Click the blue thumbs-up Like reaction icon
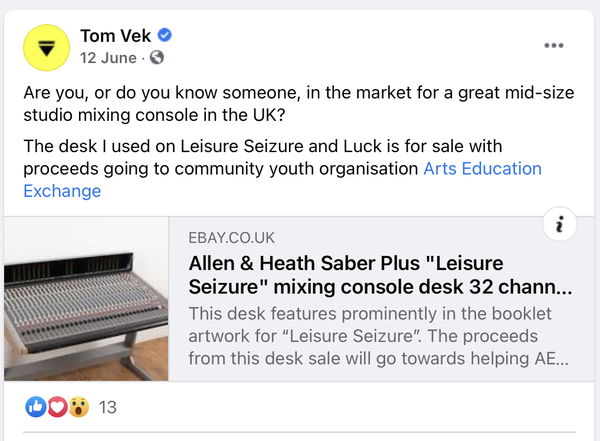Screen dimensions: 600x441 click(x=36, y=407)
